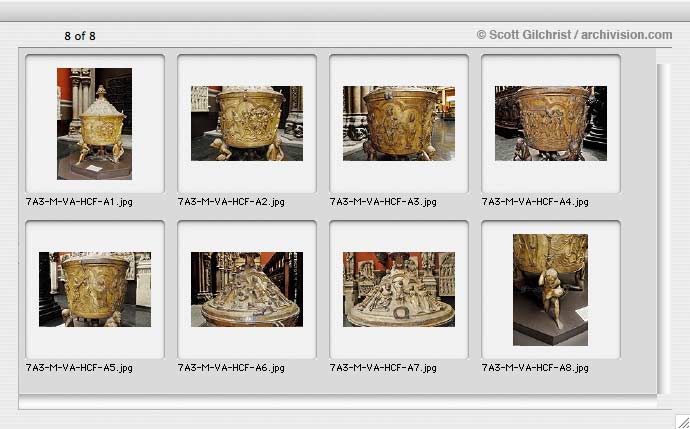Open thumbnail of image 7A3-M-VA-HCF-A2.jpg
This screenshot has height=429, width=690.
point(247,123)
